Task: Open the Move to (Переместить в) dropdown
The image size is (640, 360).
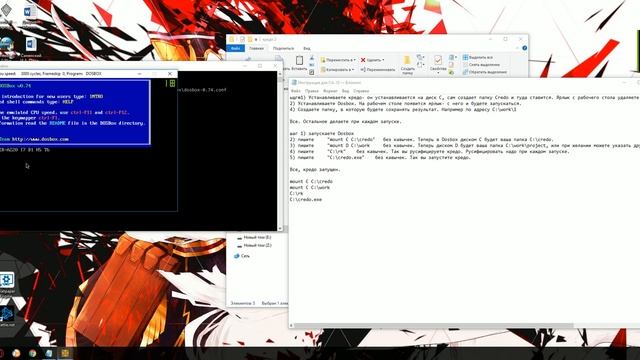Action: click(338, 60)
